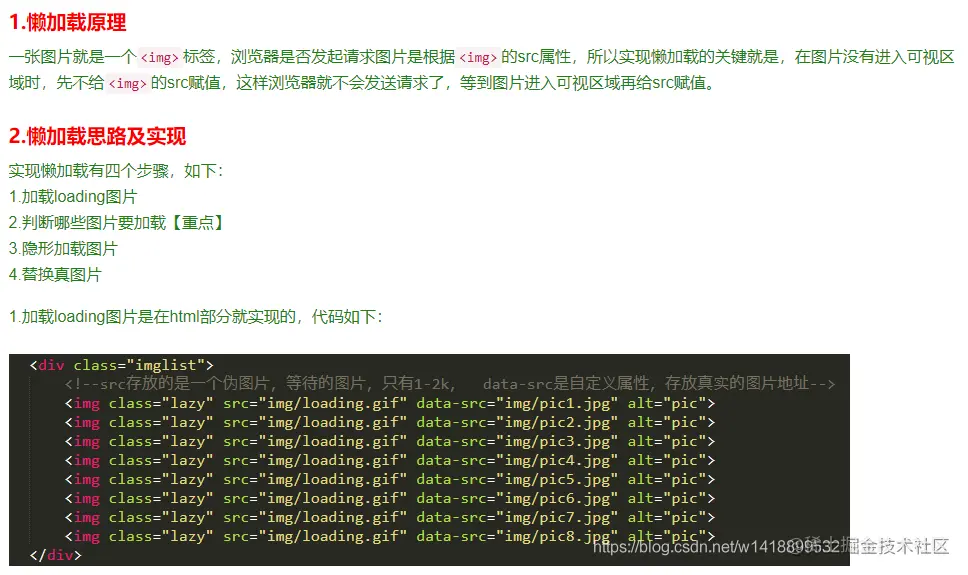This screenshot has height=575, width=968.
Task: Click the code line containing img/pic8.jpg
Action: (x=390, y=537)
